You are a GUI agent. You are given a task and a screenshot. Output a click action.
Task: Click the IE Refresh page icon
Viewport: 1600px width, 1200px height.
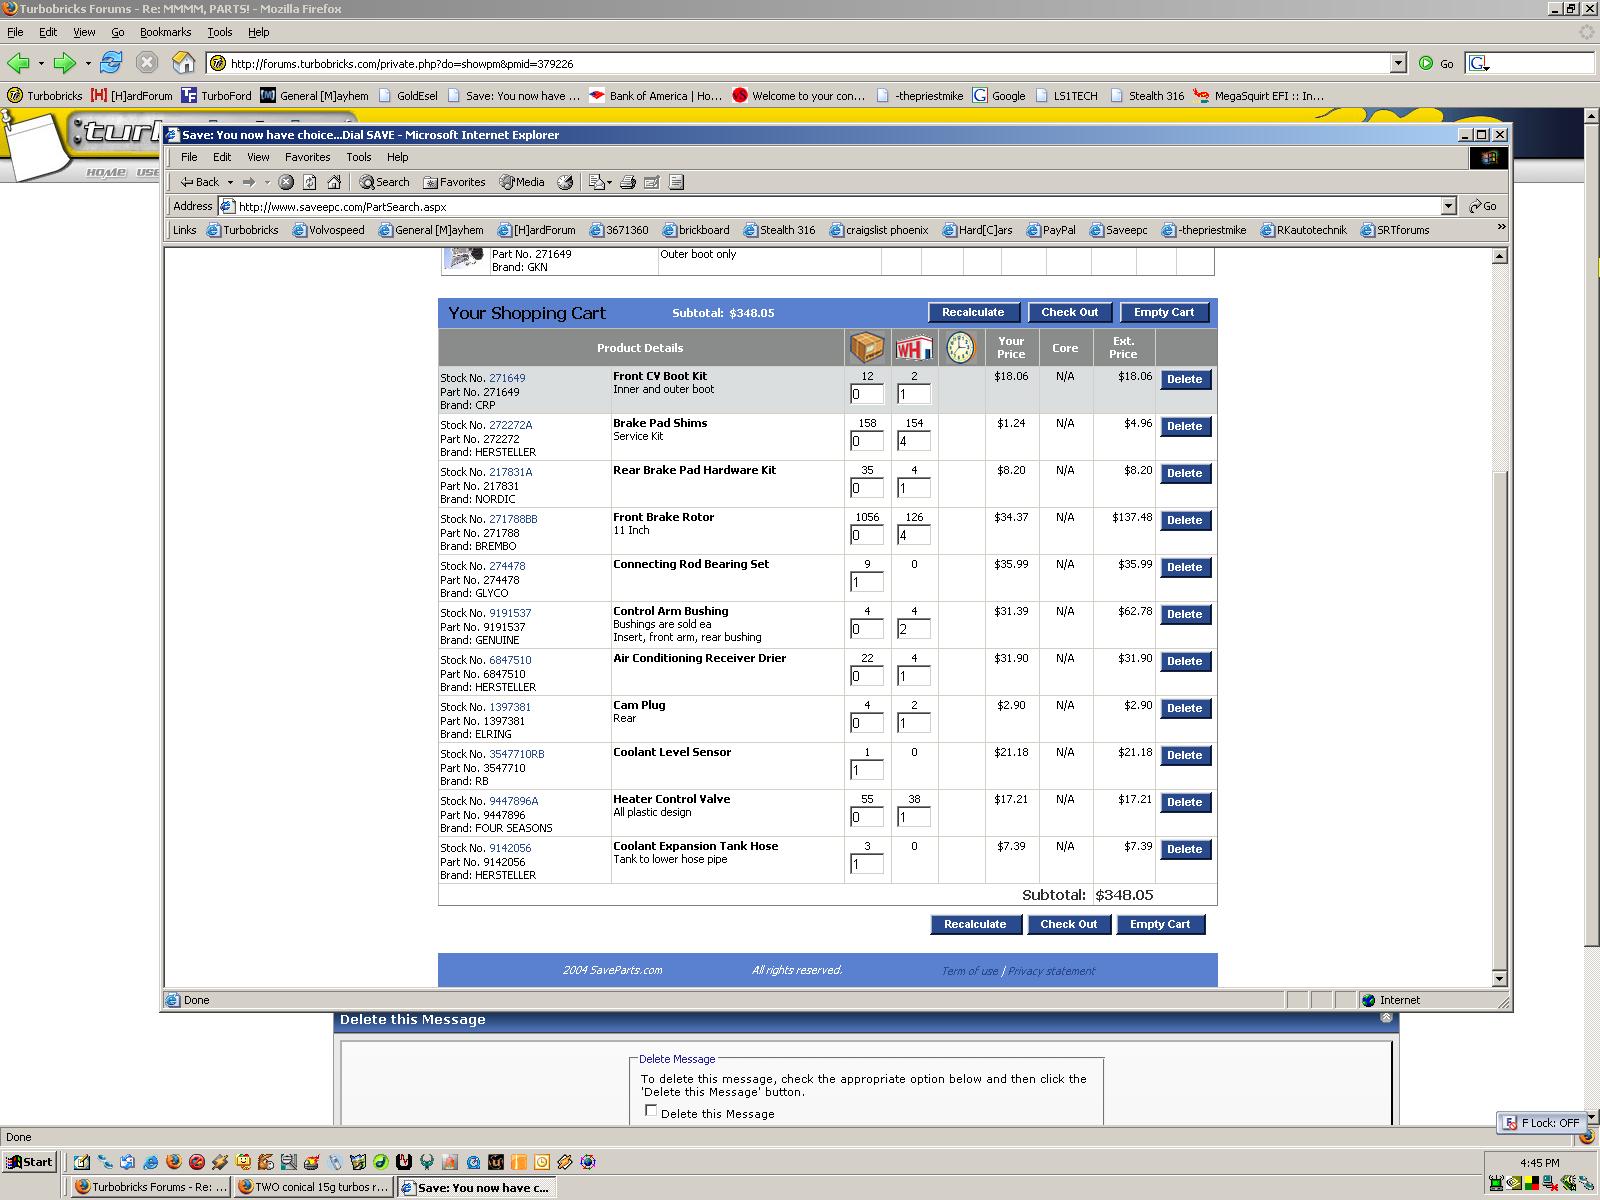click(310, 182)
